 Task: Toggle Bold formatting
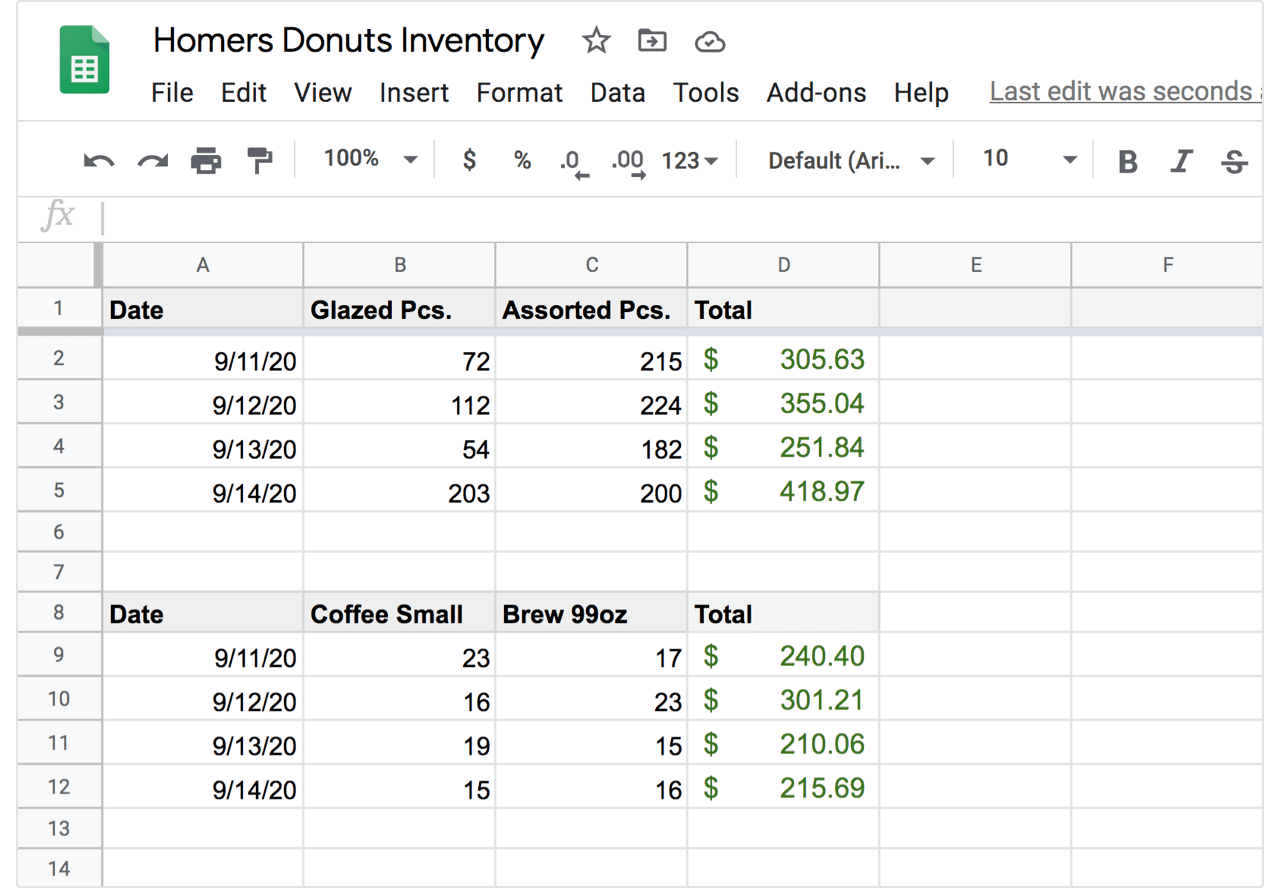coord(1128,161)
